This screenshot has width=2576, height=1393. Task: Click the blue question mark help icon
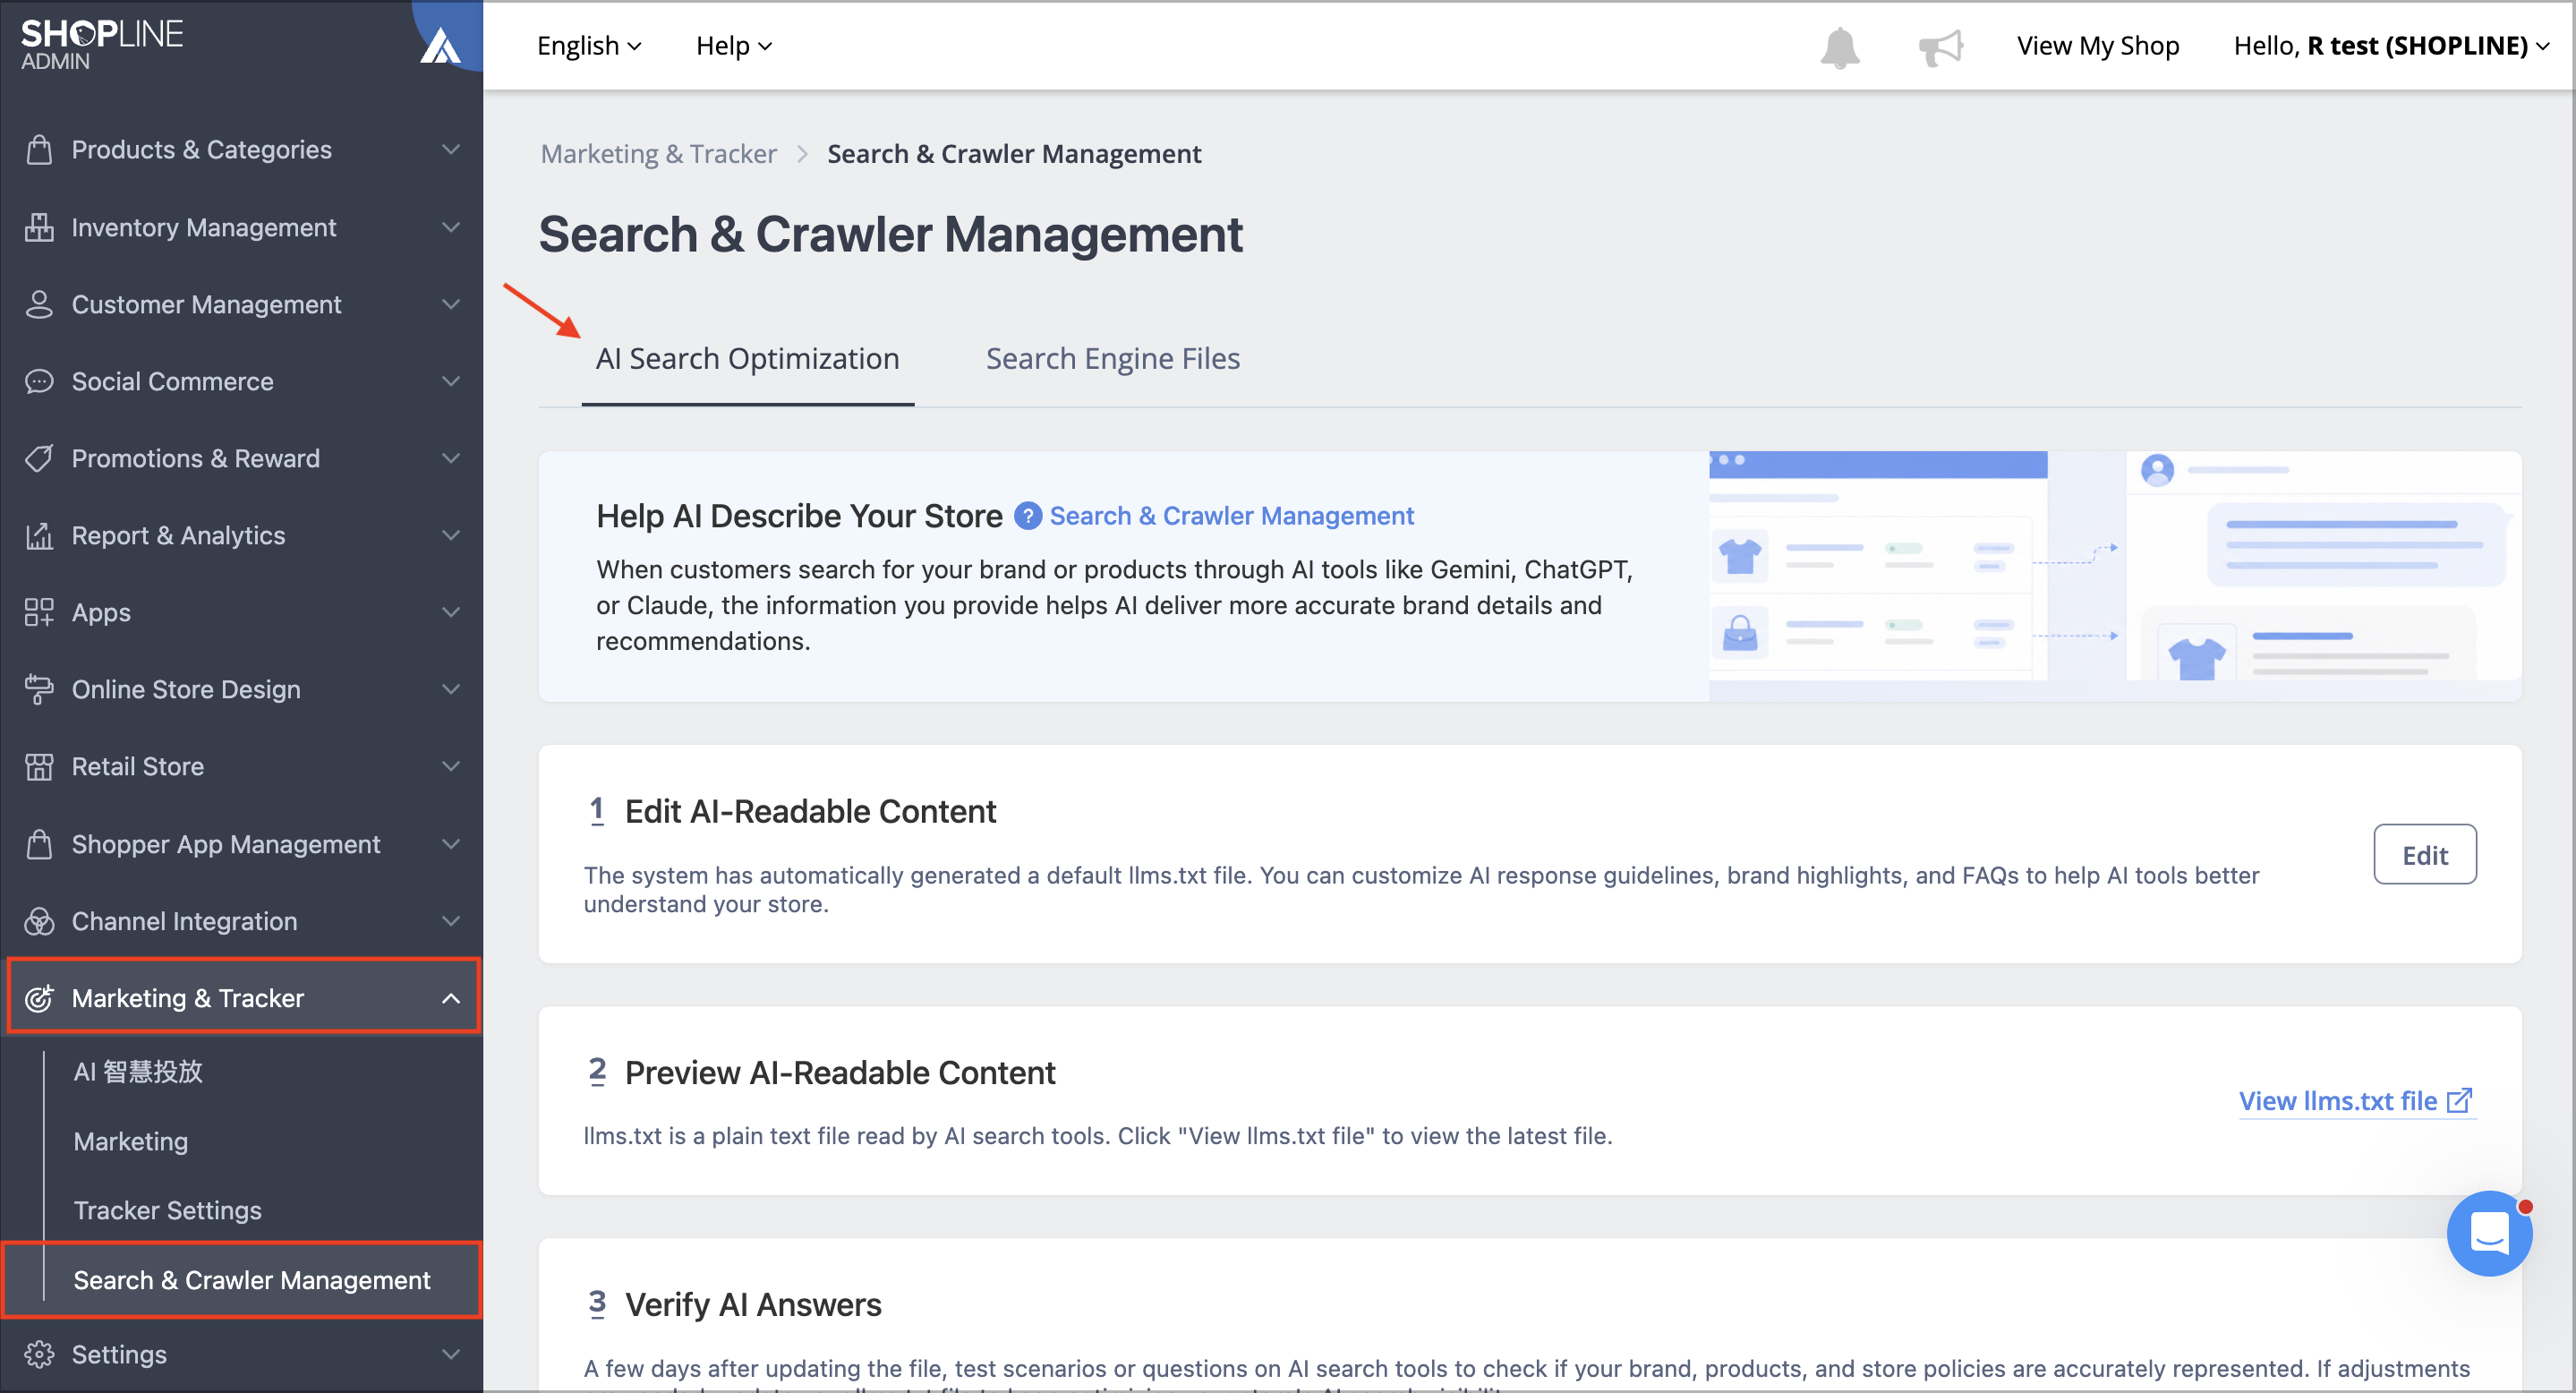[x=1027, y=516]
